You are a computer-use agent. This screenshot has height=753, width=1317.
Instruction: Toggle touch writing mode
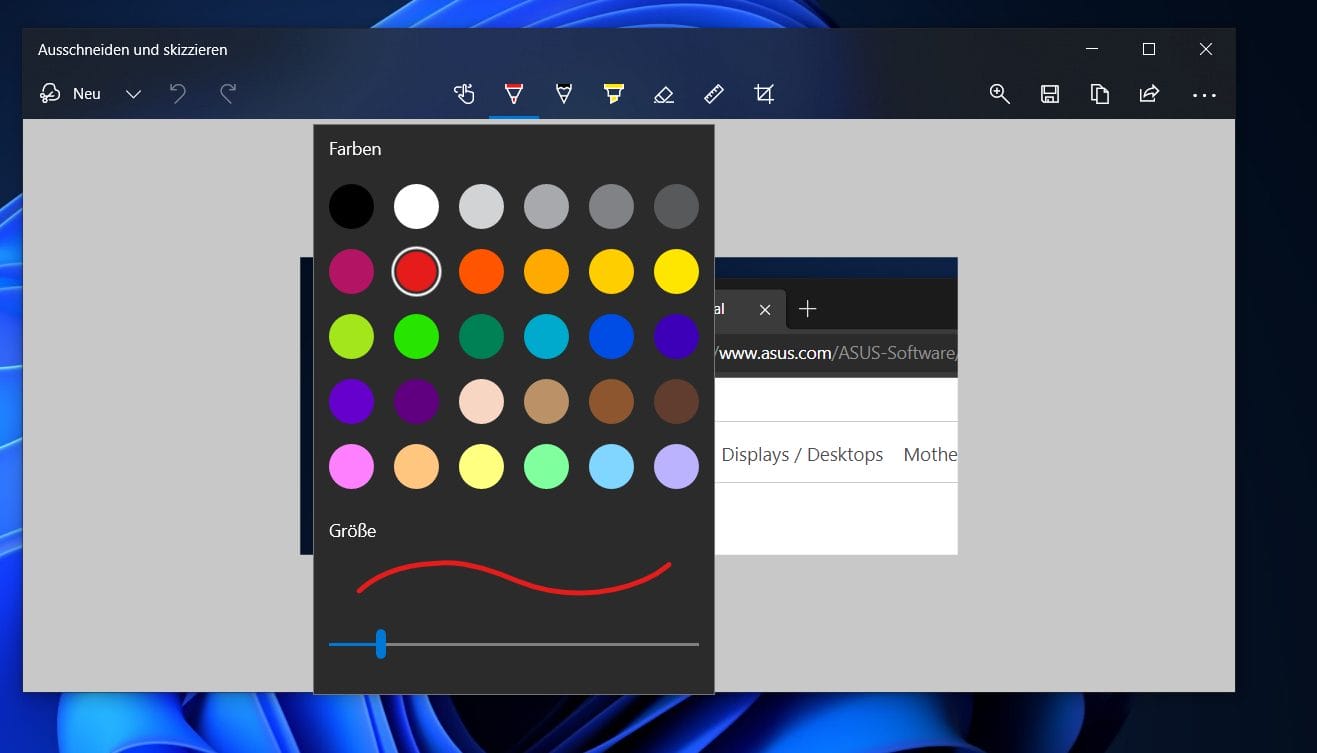(463, 93)
